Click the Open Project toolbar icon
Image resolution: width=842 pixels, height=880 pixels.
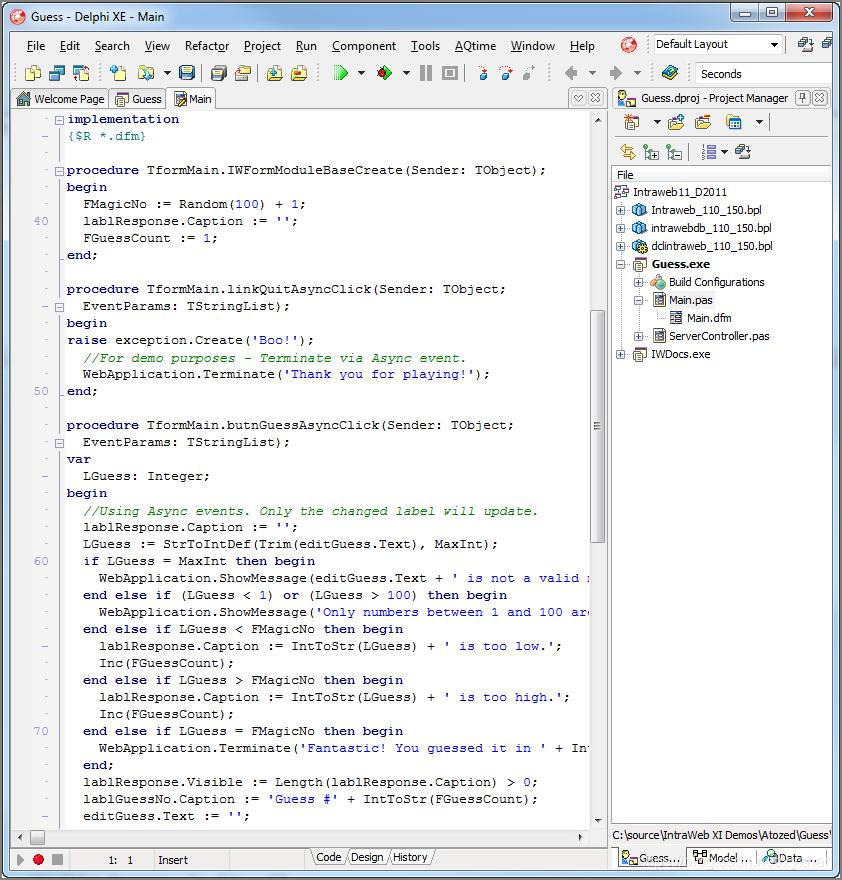pyautogui.click(x=244, y=73)
